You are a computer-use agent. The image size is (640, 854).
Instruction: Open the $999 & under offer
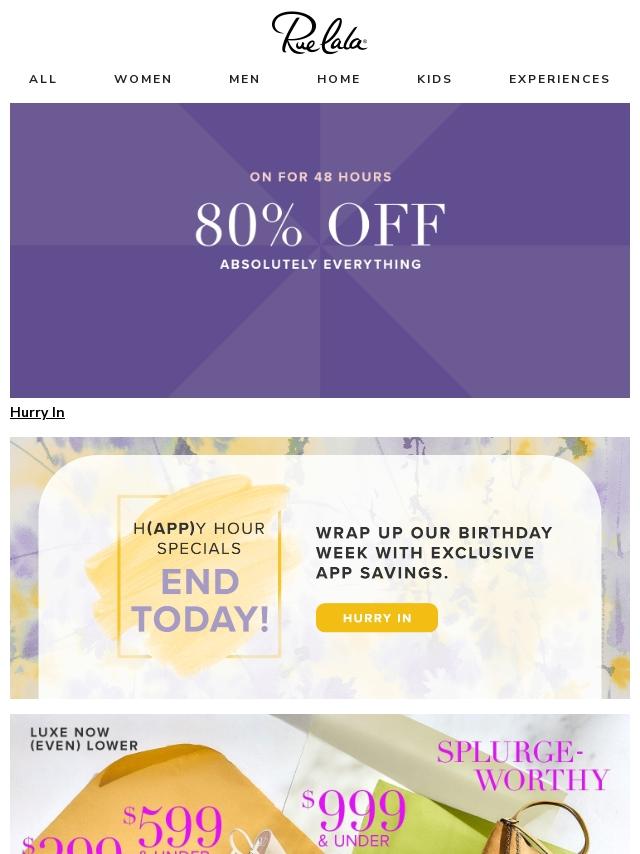click(357, 815)
